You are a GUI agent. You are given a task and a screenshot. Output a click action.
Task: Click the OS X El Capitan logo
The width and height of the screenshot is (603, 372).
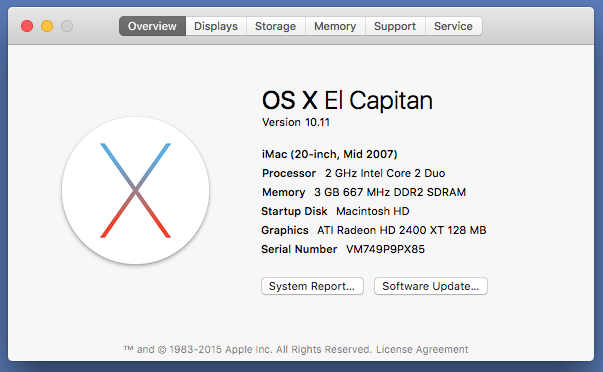(x=135, y=190)
